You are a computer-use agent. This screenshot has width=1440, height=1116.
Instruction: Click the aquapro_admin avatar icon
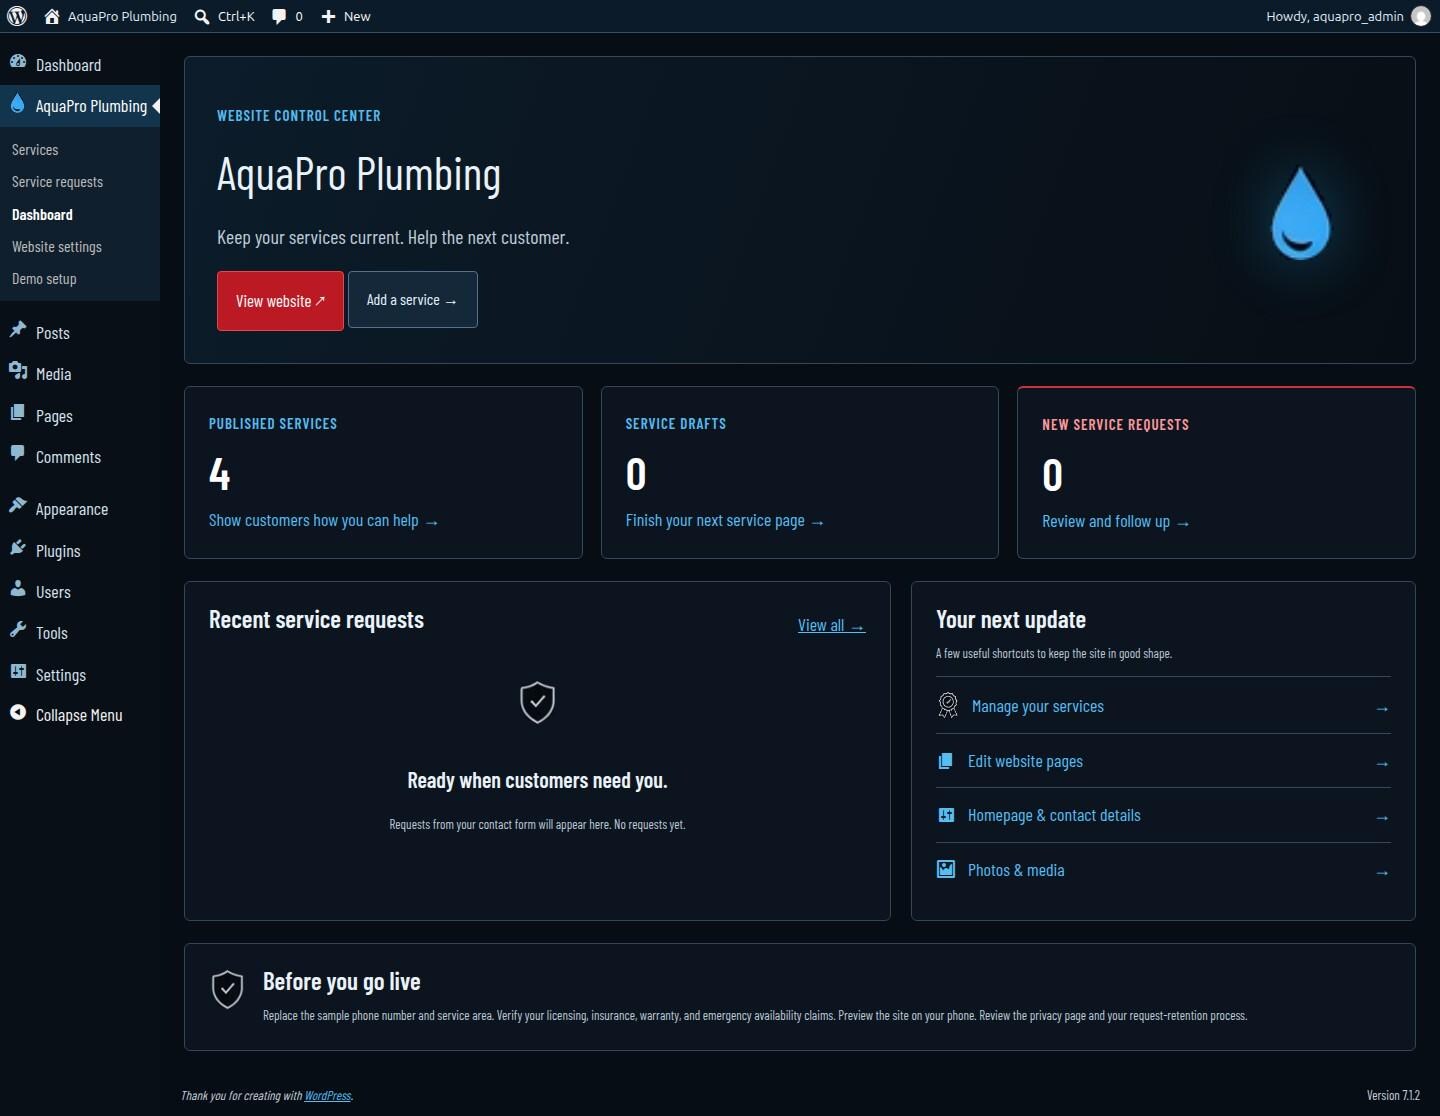1420,16
